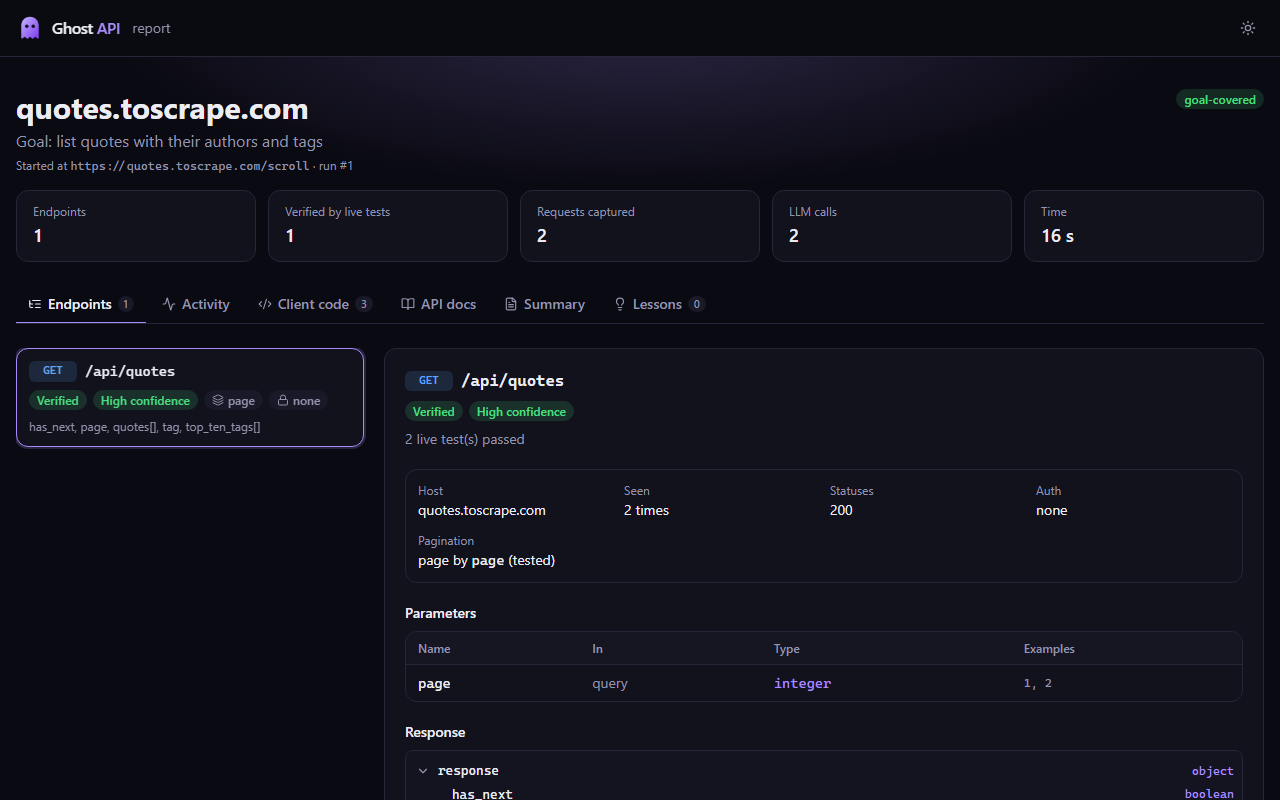Collapse the response tree chevron
The width and height of the screenshot is (1280, 800).
pyautogui.click(x=423, y=771)
